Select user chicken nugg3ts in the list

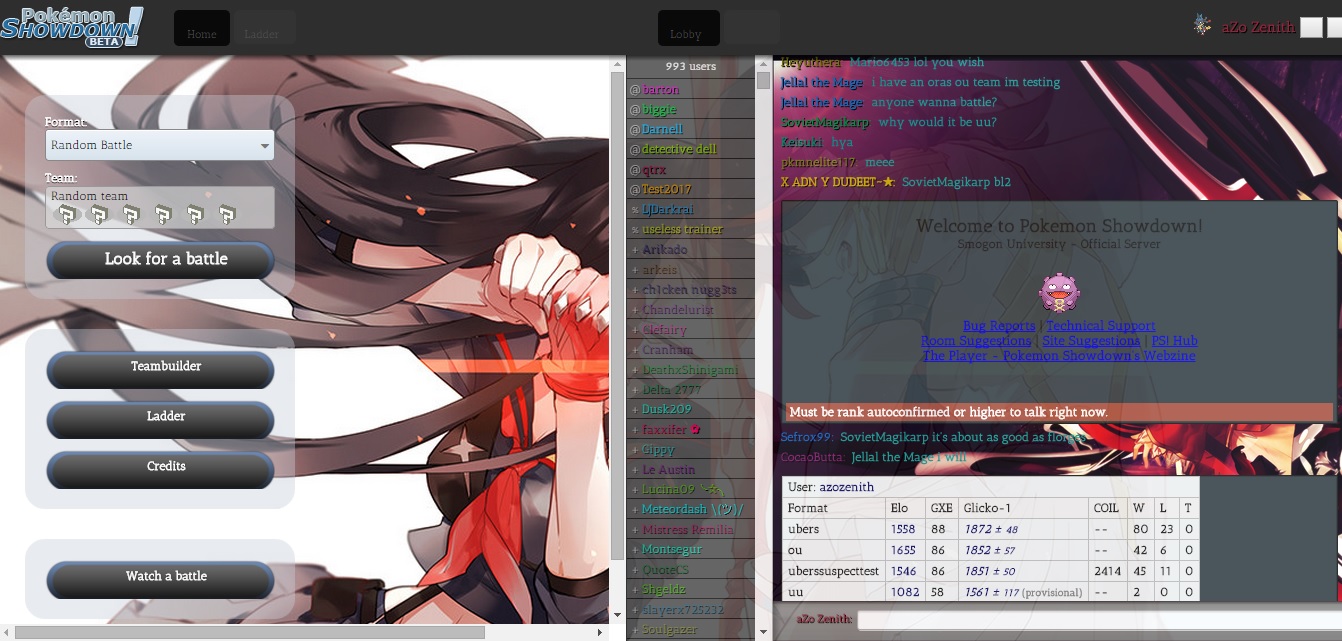click(x=691, y=290)
